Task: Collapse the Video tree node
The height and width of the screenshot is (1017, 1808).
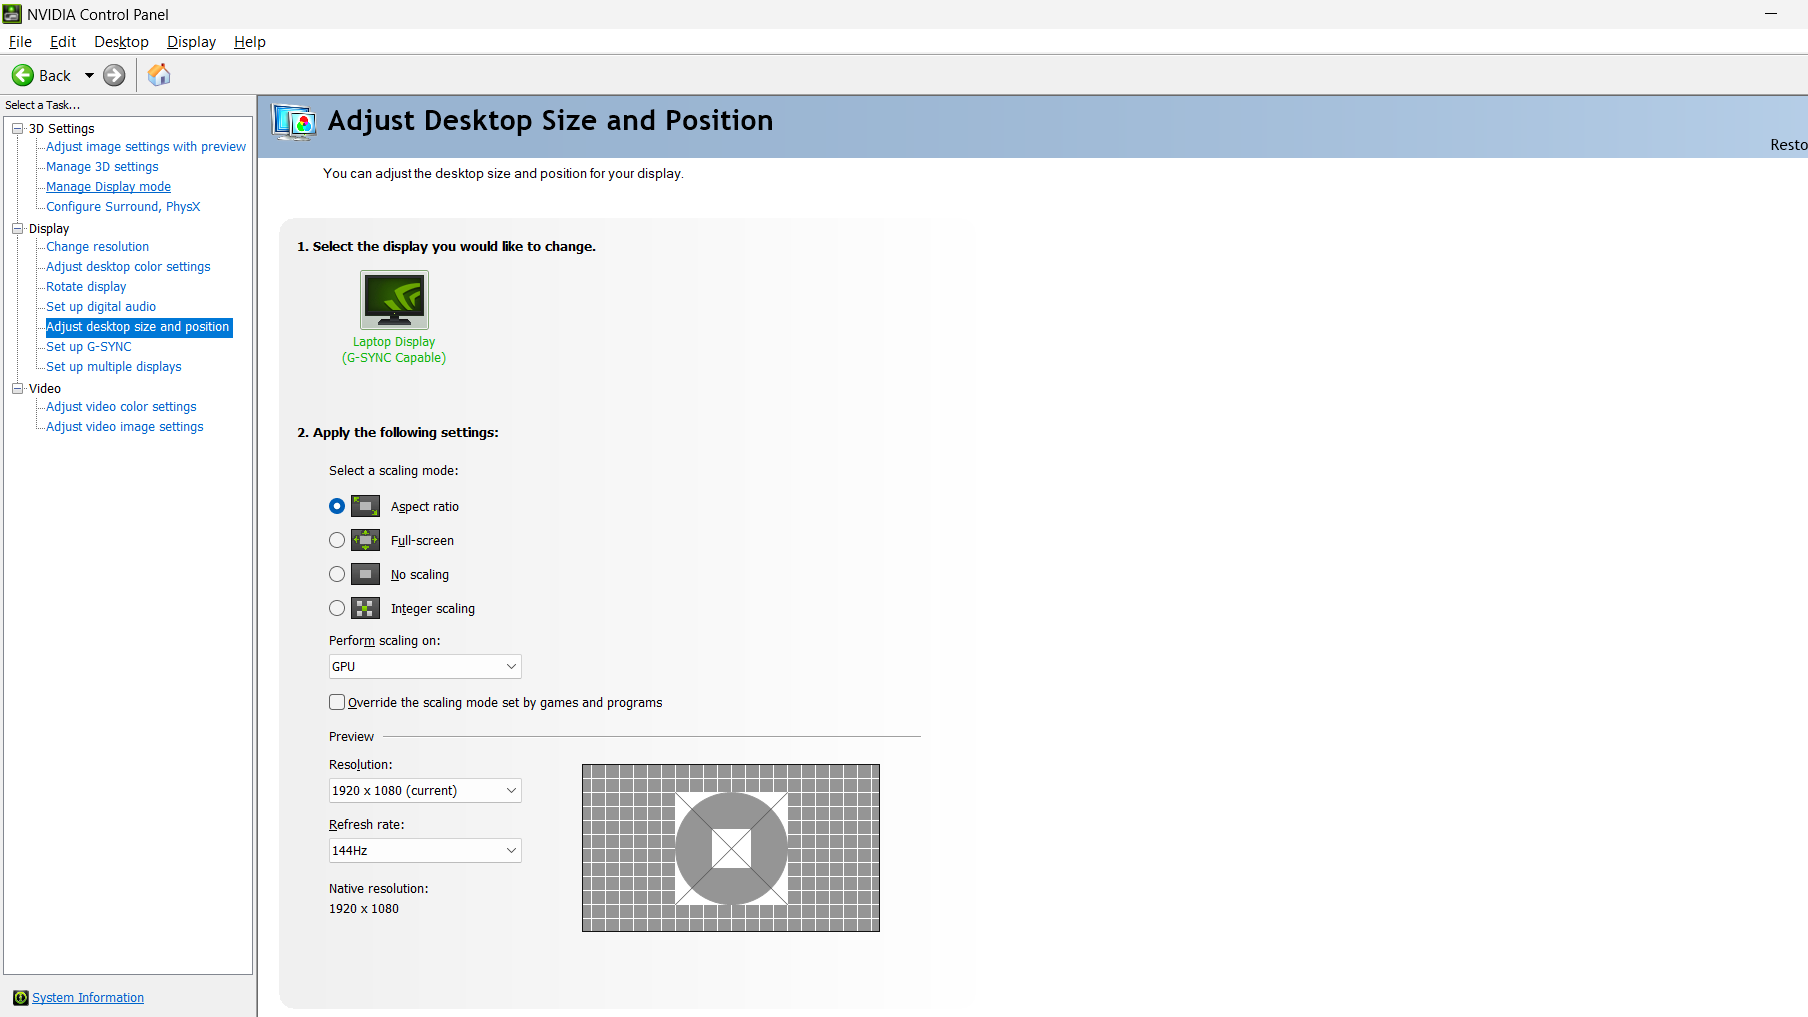Action: 17,388
